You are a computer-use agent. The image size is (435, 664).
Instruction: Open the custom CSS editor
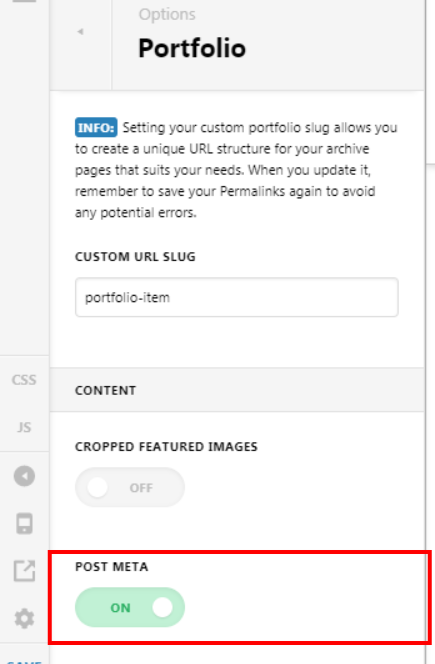(24, 380)
